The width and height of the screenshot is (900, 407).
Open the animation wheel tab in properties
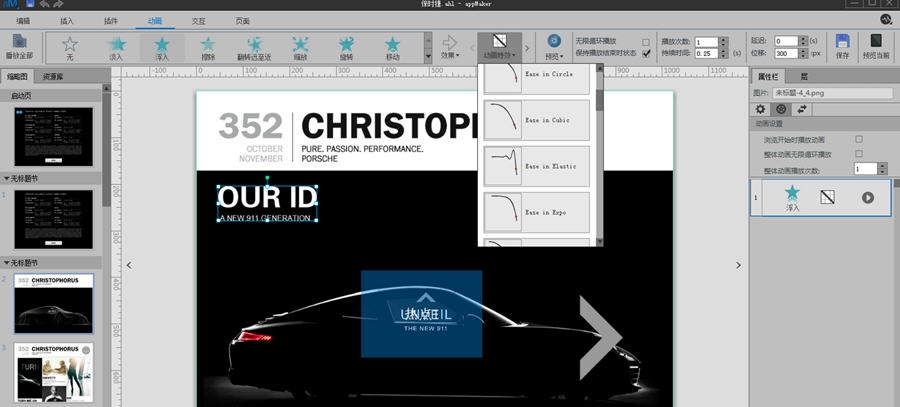coord(781,108)
